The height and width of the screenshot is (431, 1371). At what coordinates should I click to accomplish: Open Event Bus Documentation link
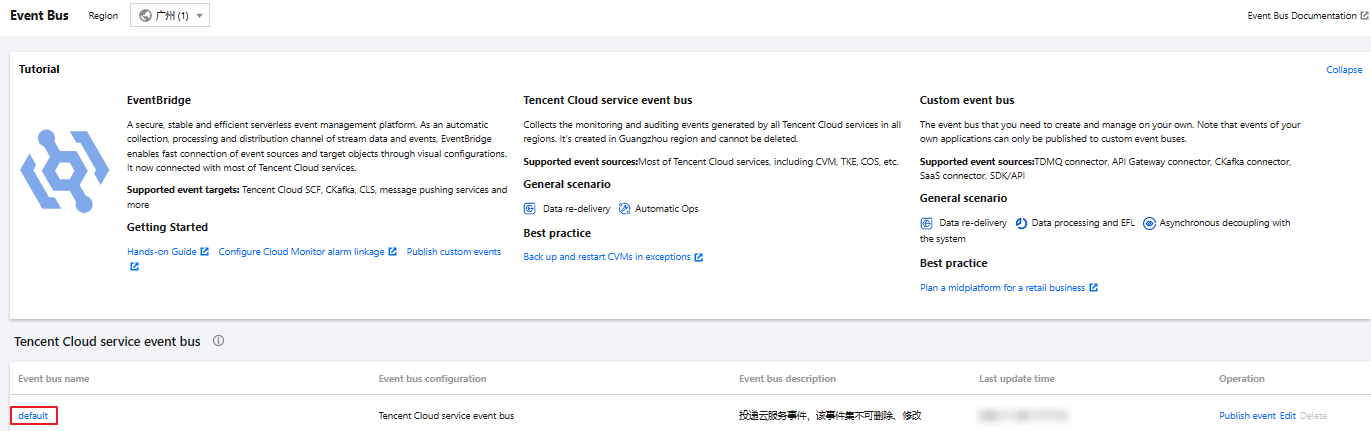point(1302,16)
